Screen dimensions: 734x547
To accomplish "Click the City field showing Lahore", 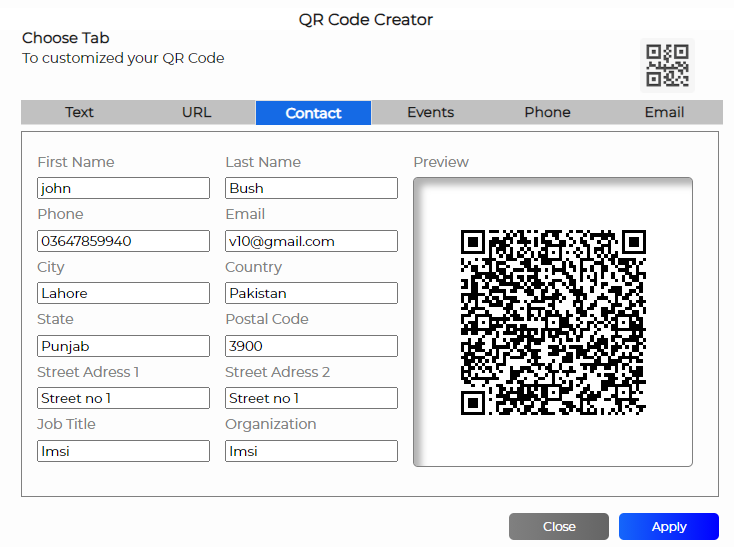I will [124, 293].
